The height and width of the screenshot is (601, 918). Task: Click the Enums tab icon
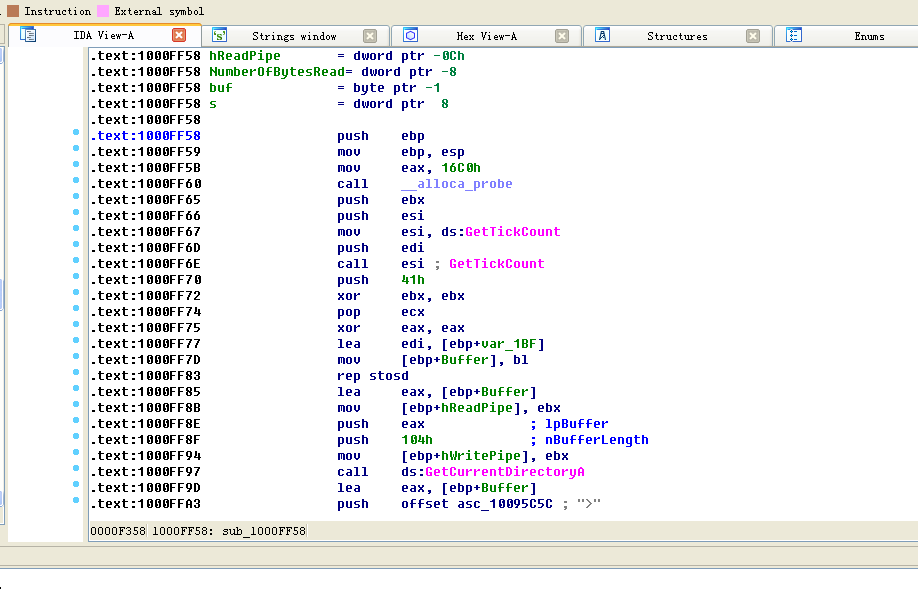794,36
